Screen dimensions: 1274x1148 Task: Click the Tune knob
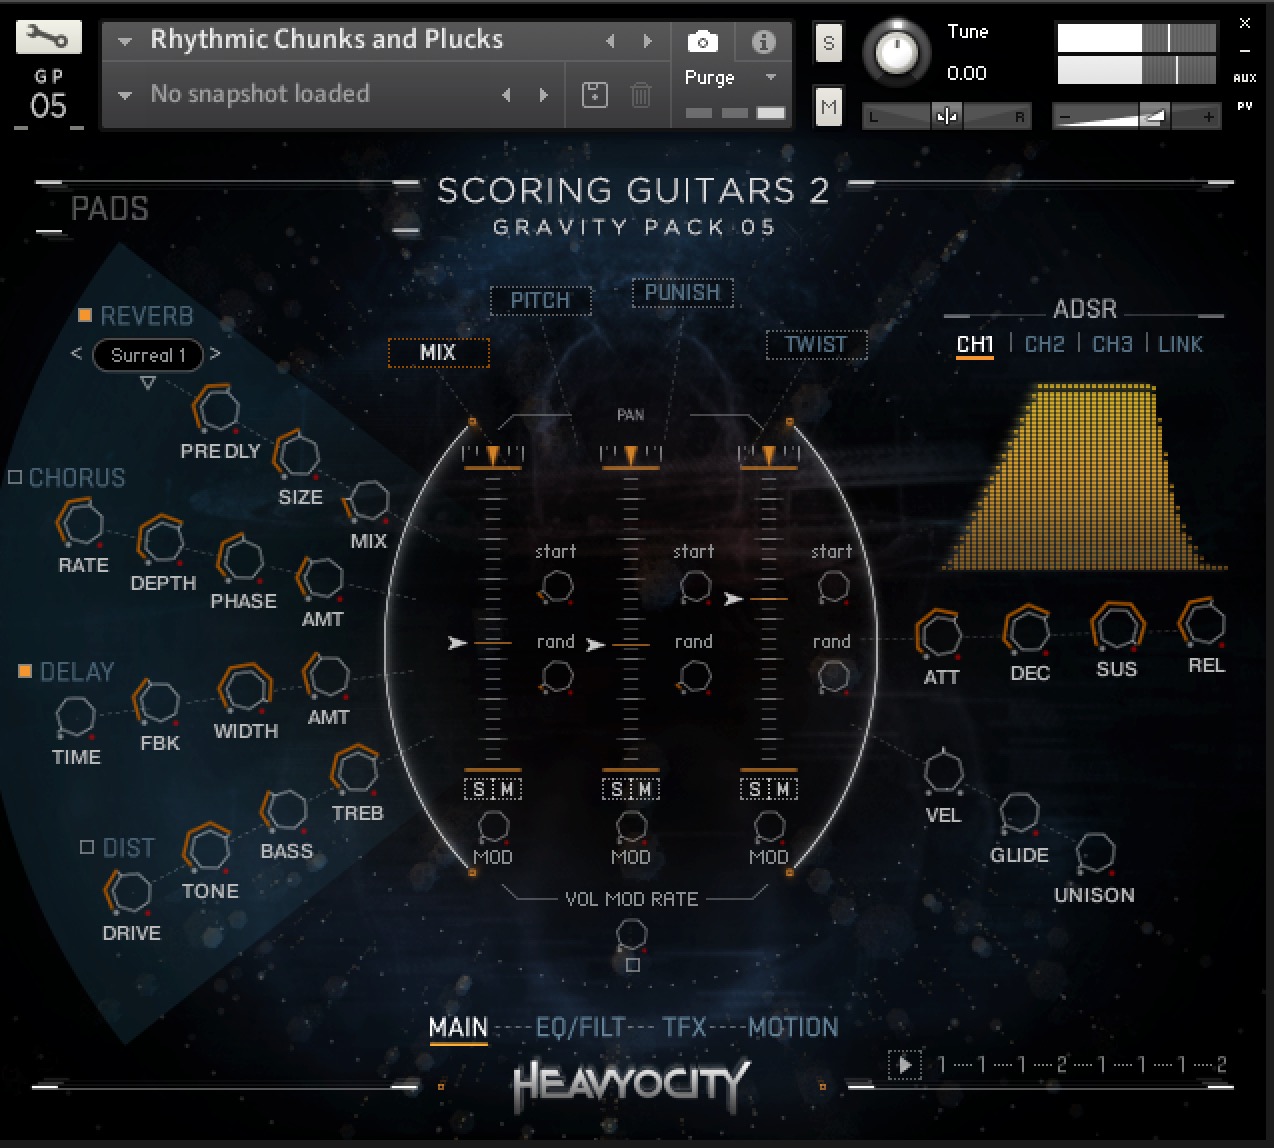tap(896, 51)
